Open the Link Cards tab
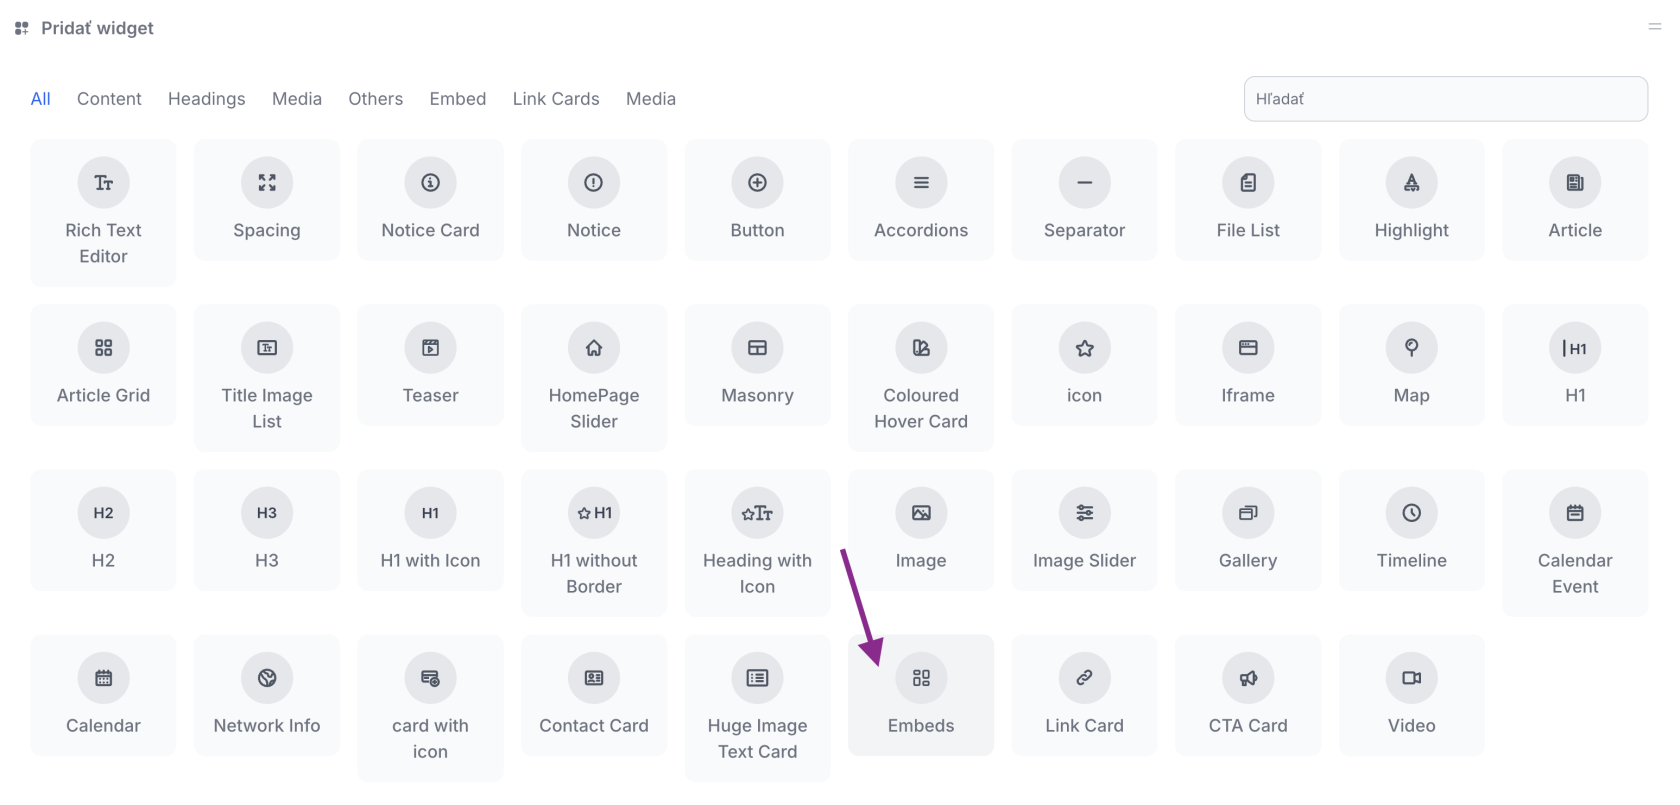The image size is (1680, 805). [x=556, y=99]
